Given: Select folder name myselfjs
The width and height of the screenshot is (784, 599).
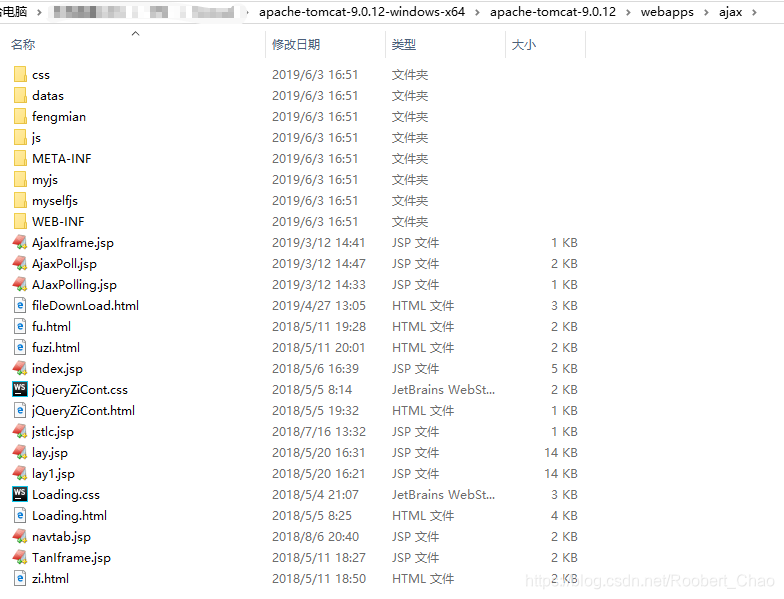Looking at the screenshot, I should coord(55,200).
